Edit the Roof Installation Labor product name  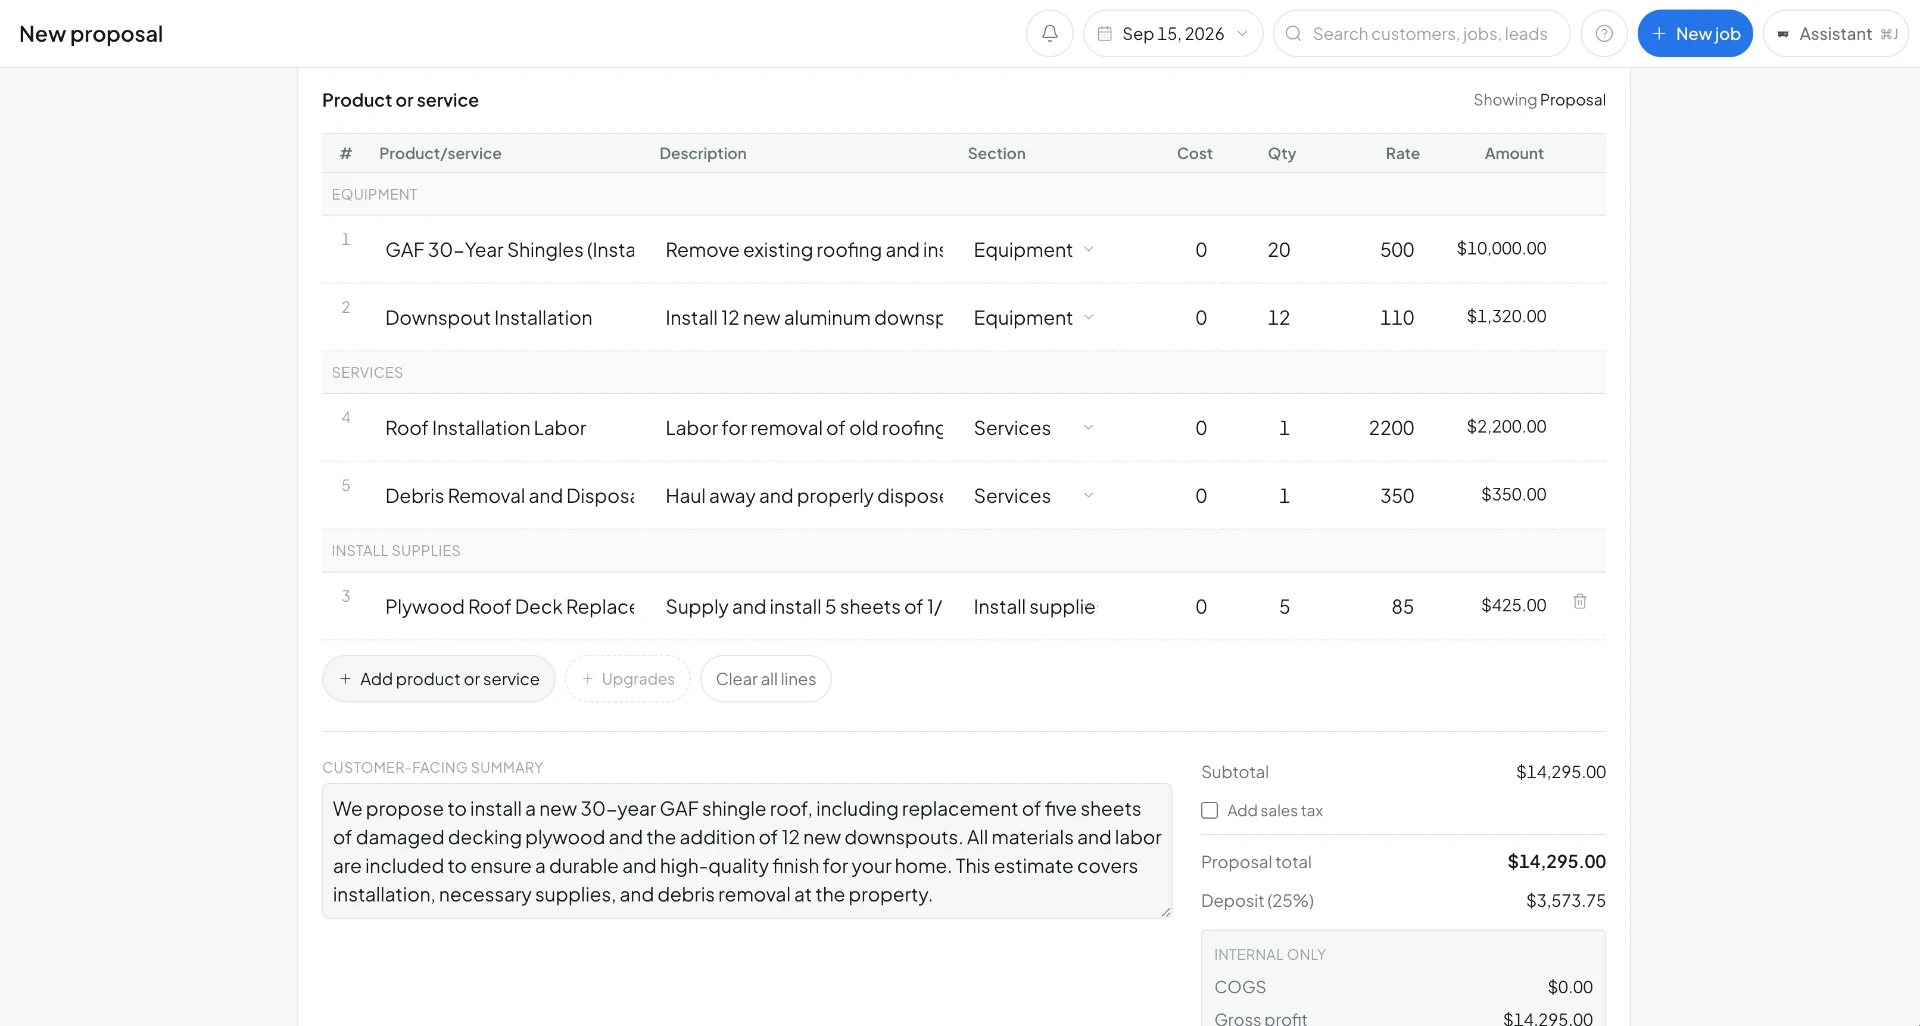click(510, 428)
